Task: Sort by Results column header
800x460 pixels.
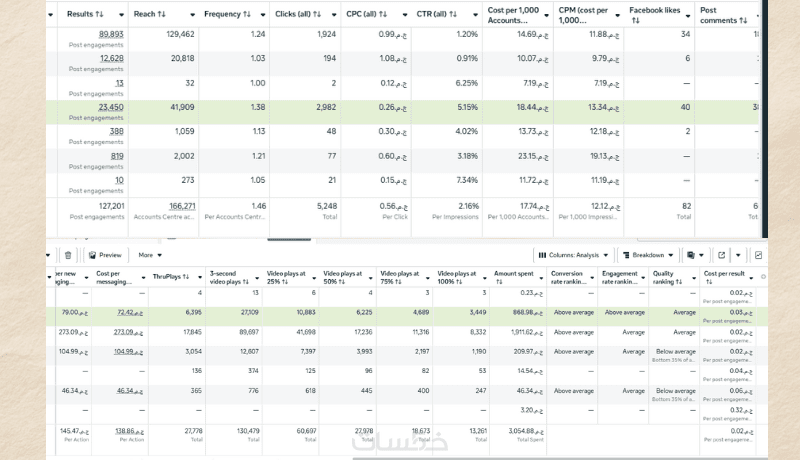Action: [x=85, y=15]
